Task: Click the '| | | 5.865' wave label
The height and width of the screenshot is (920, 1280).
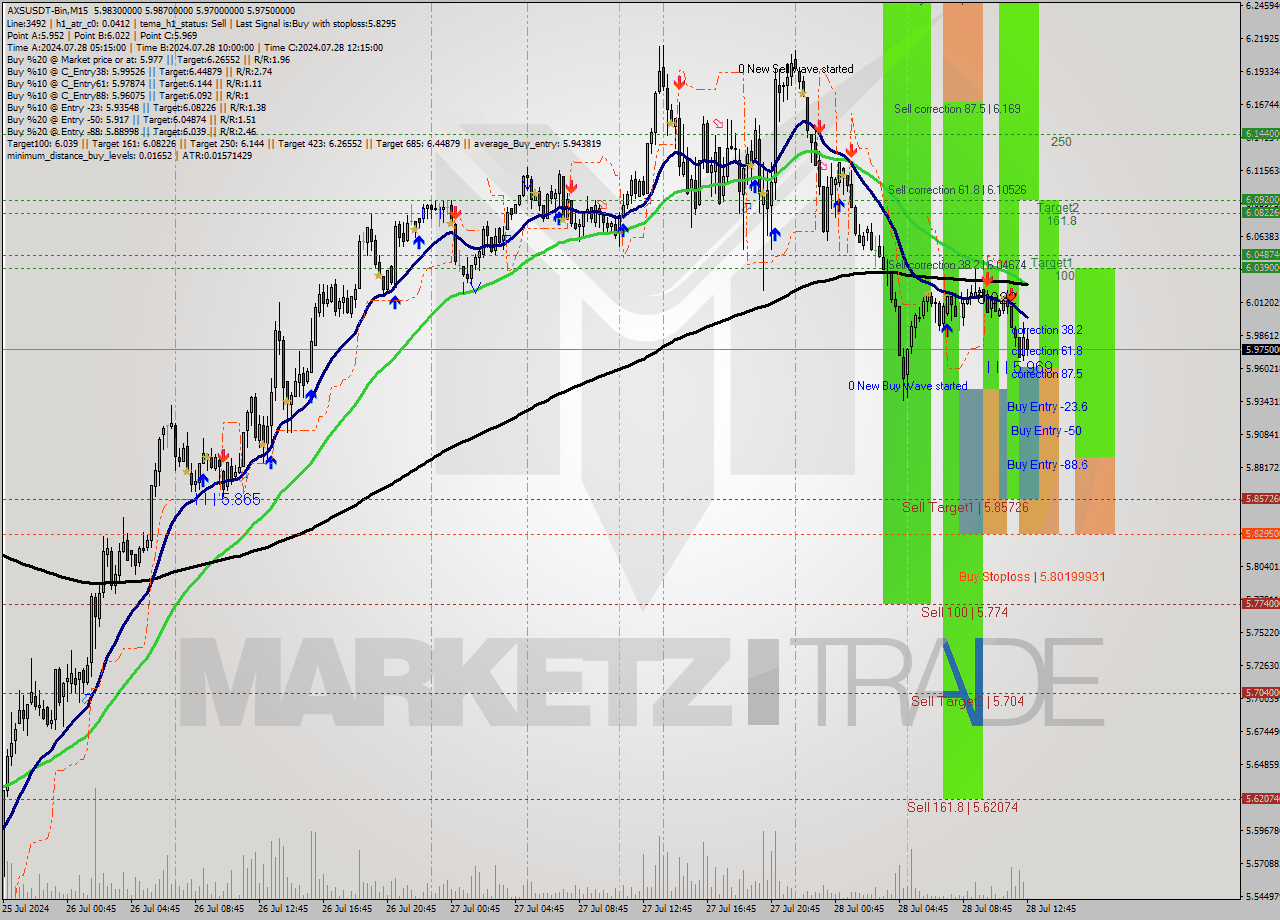Action: point(228,499)
